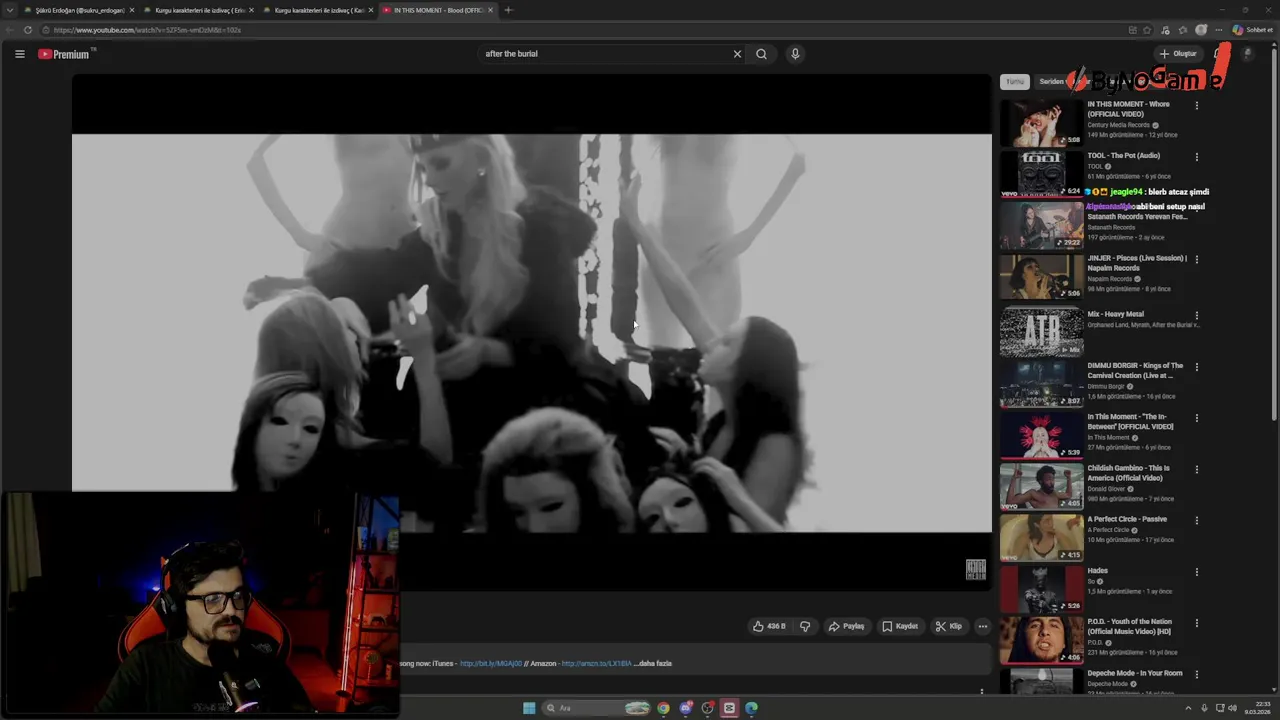The image size is (1280, 720).
Task: Show hidden system tray icons chevron
Action: 1189,708
